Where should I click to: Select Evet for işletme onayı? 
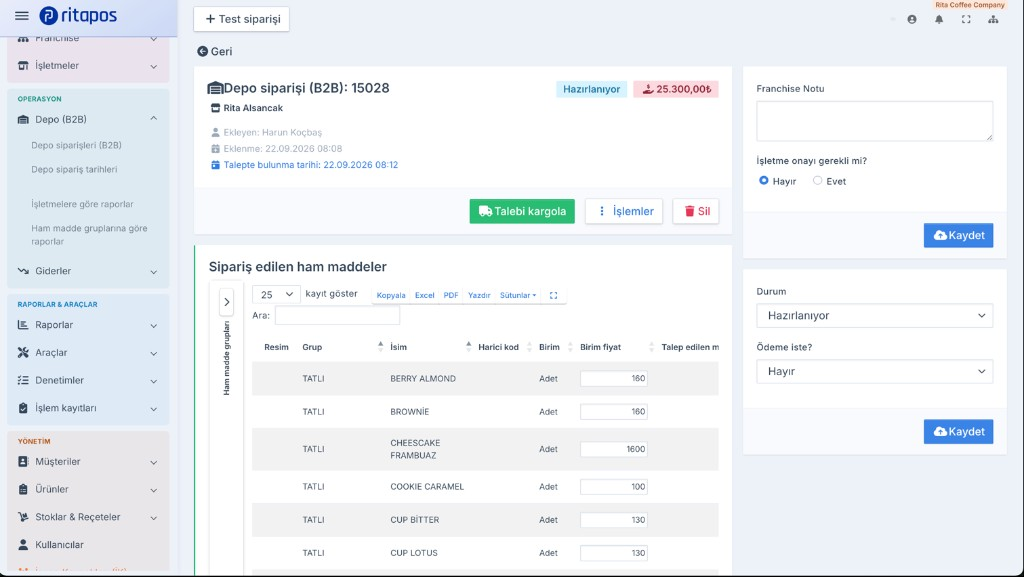(x=817, y=181)
